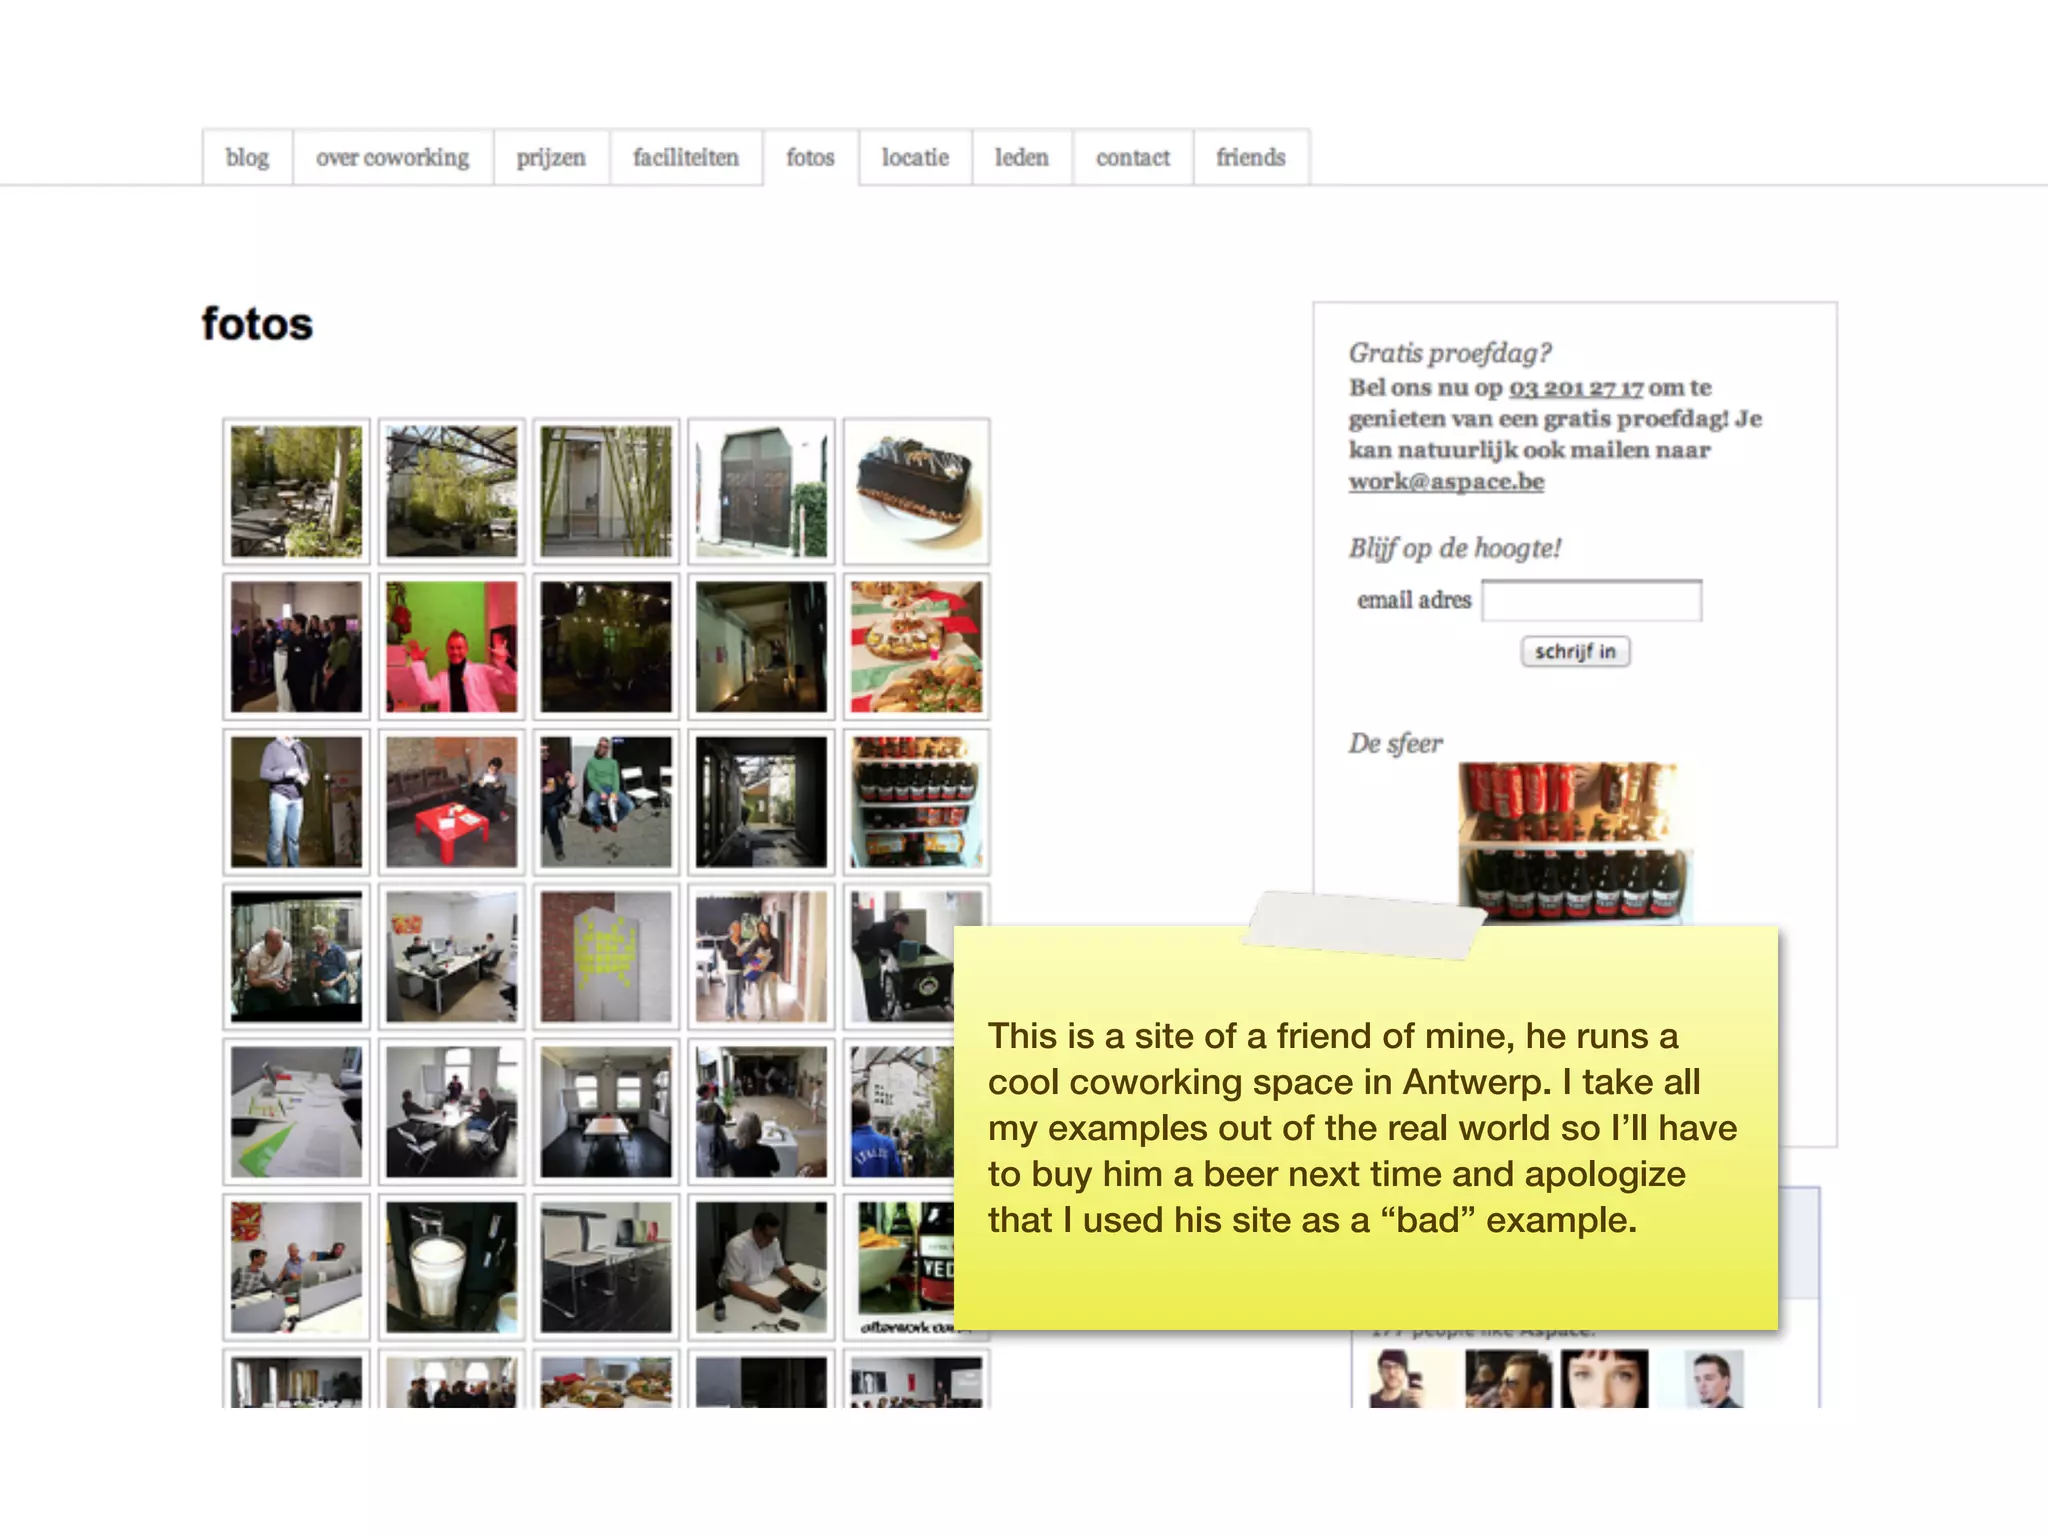The image size is (2048, 1536).
Task: Go to the faciliteiten tab
Action: click(x=685, y=158)
